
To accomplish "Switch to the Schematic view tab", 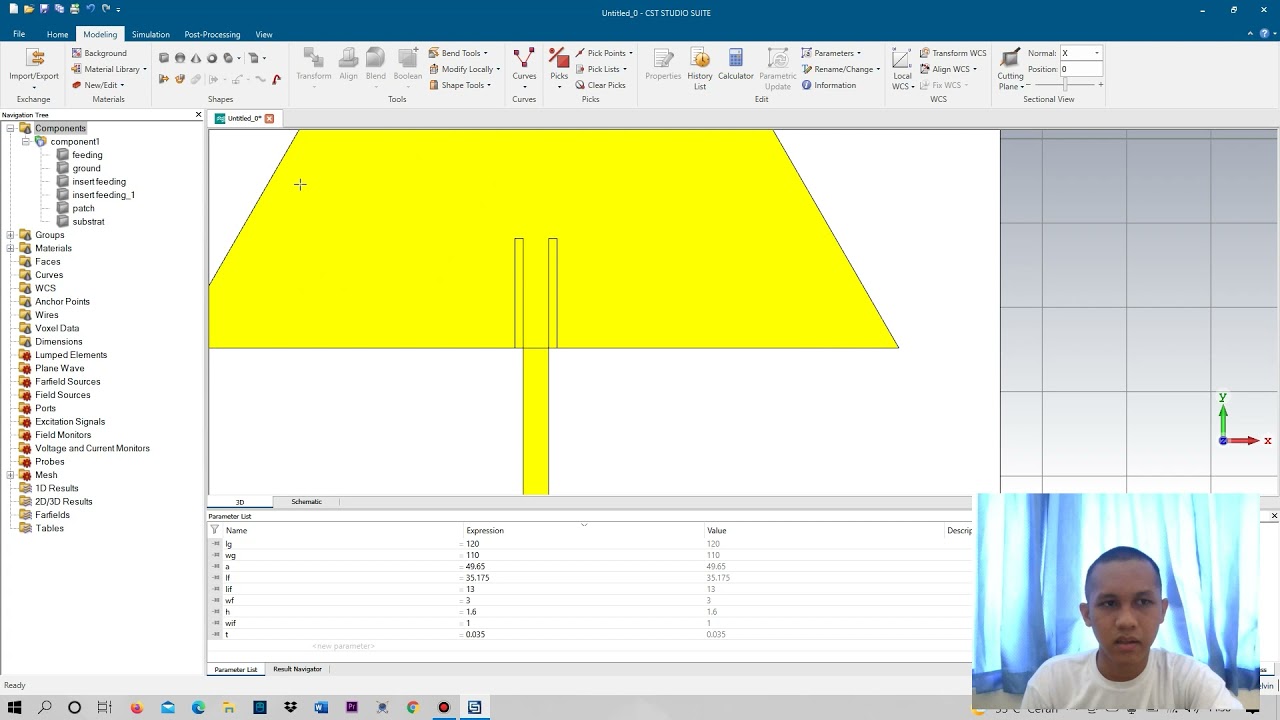I will [x=306, y=502].
